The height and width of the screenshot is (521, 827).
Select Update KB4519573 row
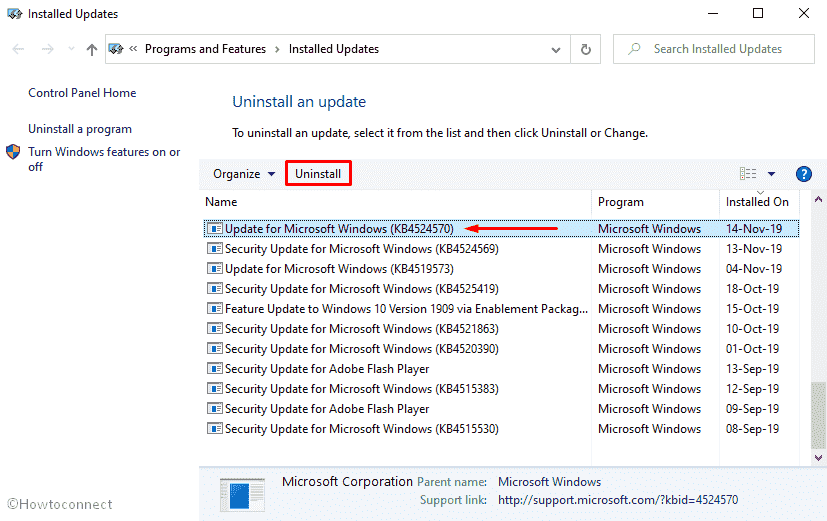point(501,269)
